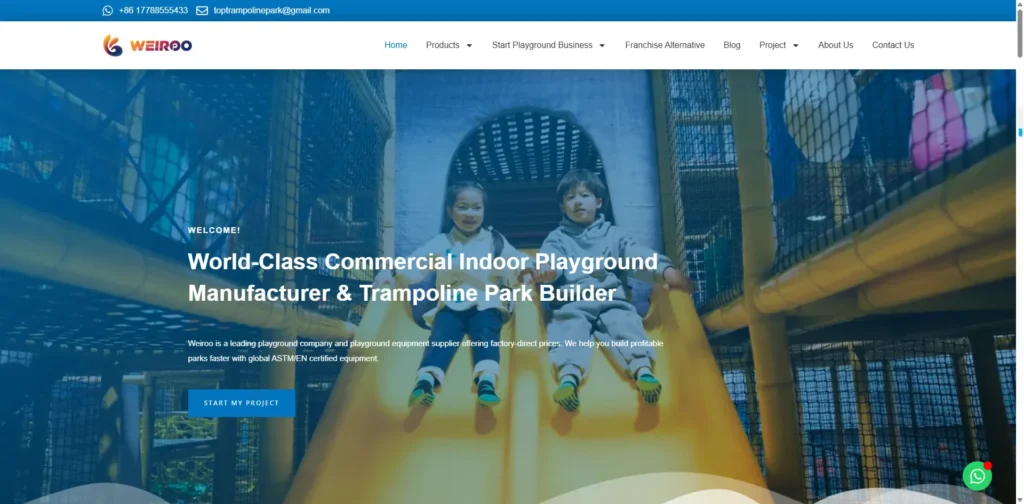Open the floating green WhatsApp chat button
1024x504 pixels.
[x=977, y=476]
